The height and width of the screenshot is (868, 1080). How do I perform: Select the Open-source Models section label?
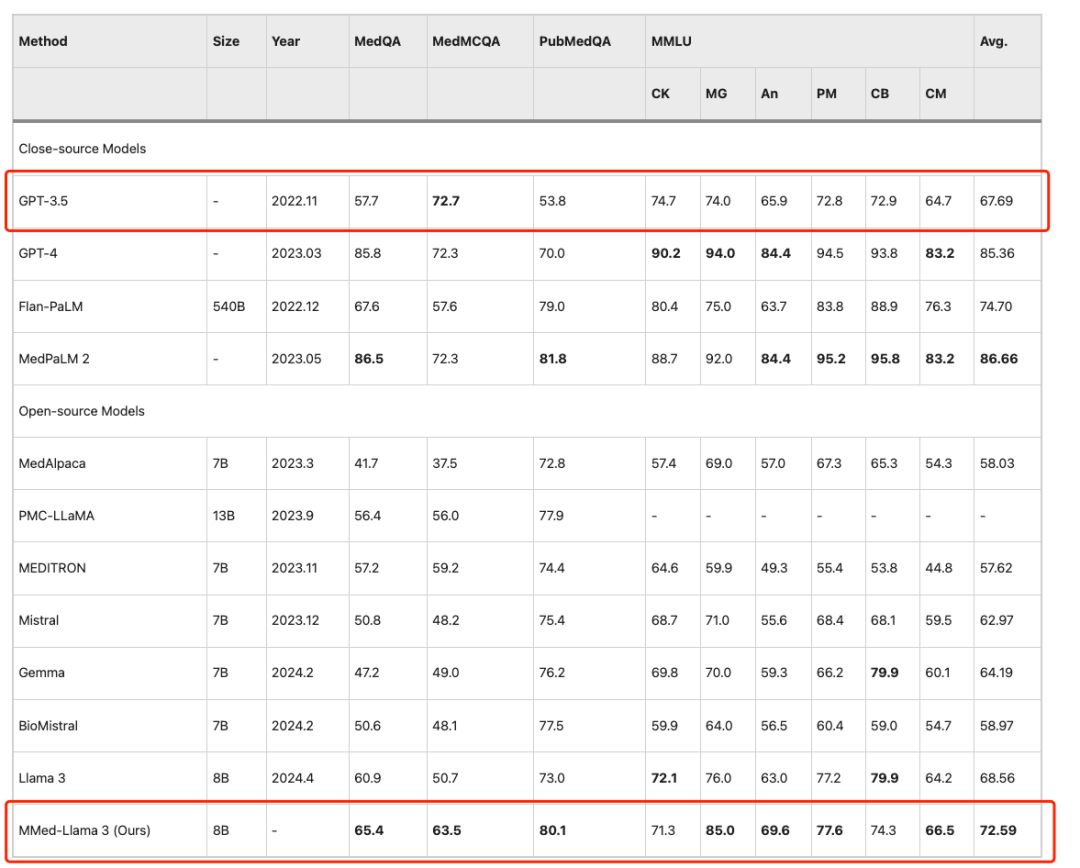(81, 411)
